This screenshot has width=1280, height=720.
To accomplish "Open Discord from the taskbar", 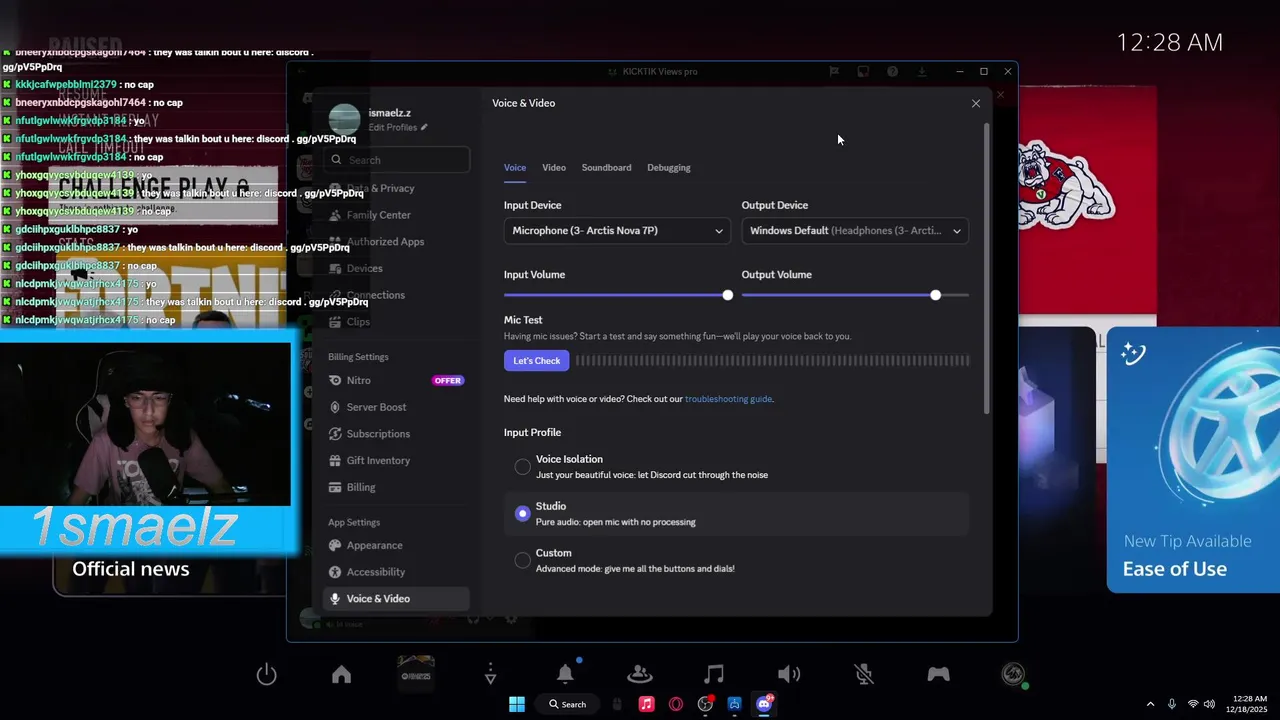I will 765,704.
